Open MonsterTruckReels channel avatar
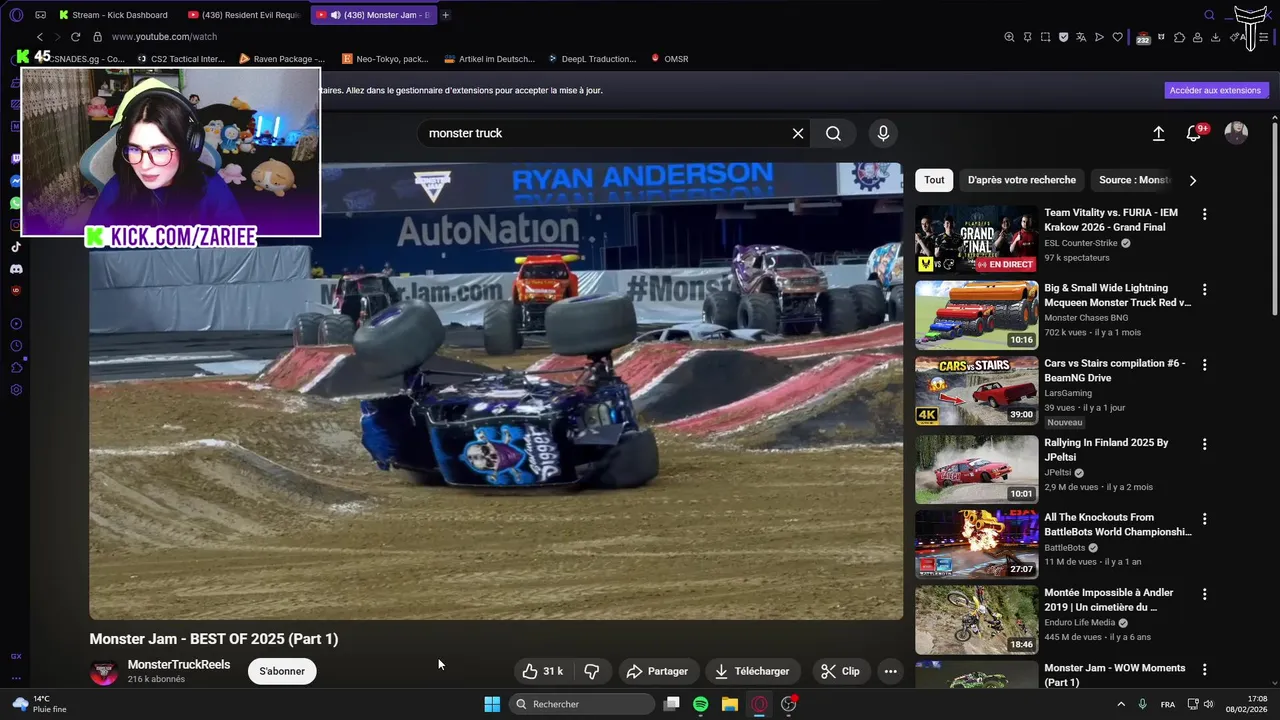The height and width of the screenshot is (720, 1280). click(x=104, y=672)
